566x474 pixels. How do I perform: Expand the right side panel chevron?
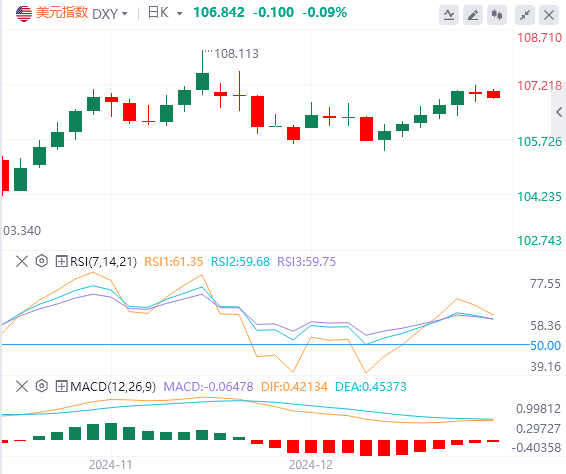[559, 112]
